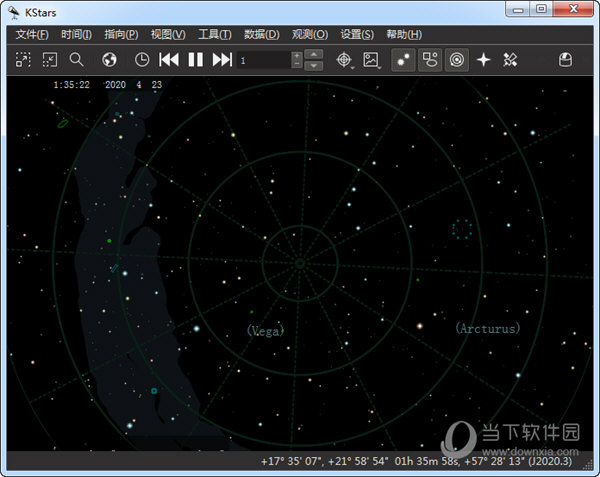The height and width of the screenshot is (477, 600).
Task: Open the FOV crosshair symbol dropdown
Action: [x=345, y=60]
